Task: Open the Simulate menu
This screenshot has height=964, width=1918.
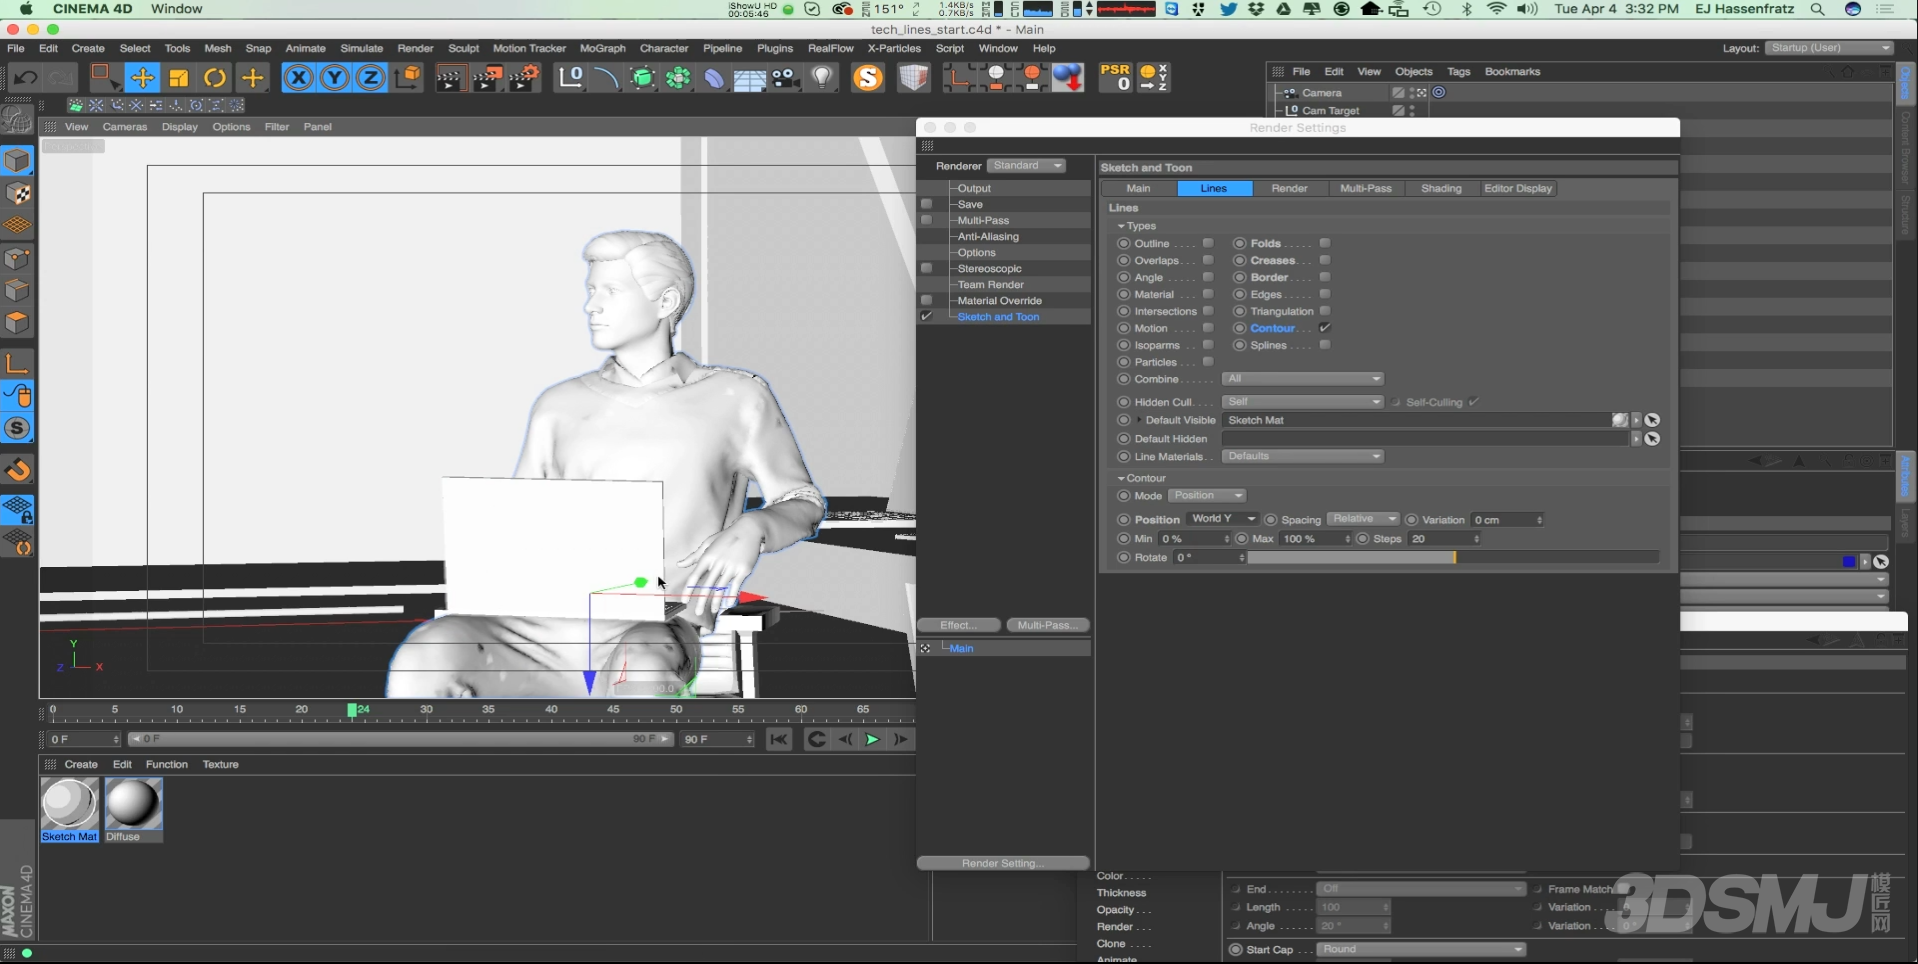Action: pos(361,48)
